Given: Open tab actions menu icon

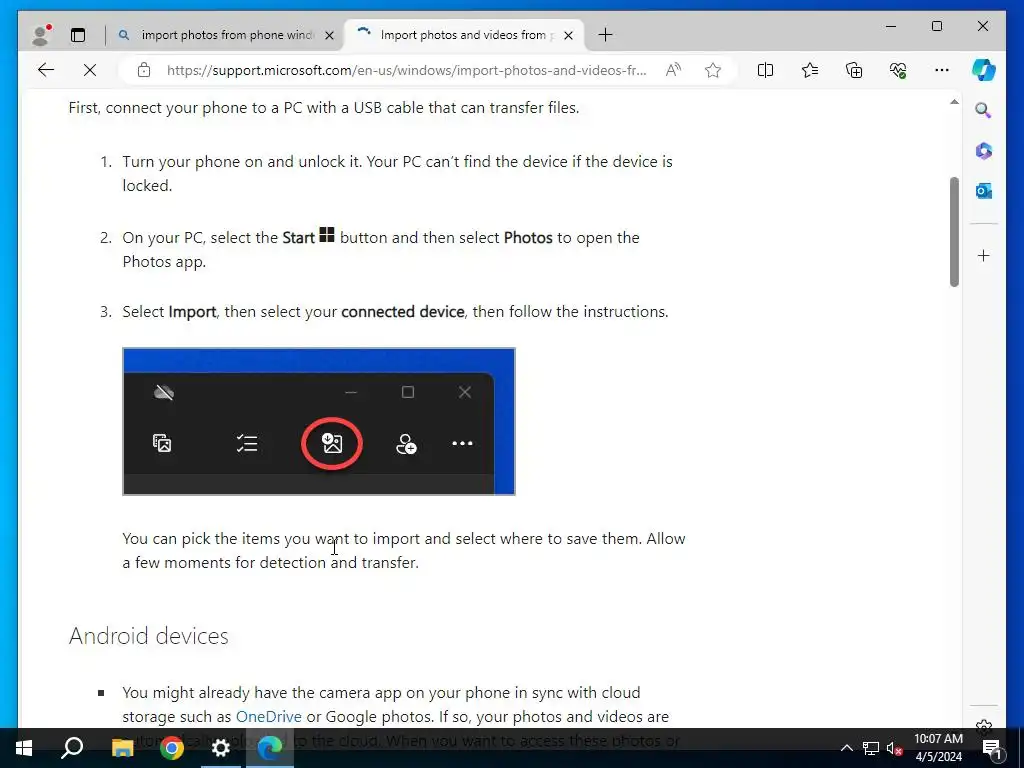Looking at the screenshot, I should [78, 35].
